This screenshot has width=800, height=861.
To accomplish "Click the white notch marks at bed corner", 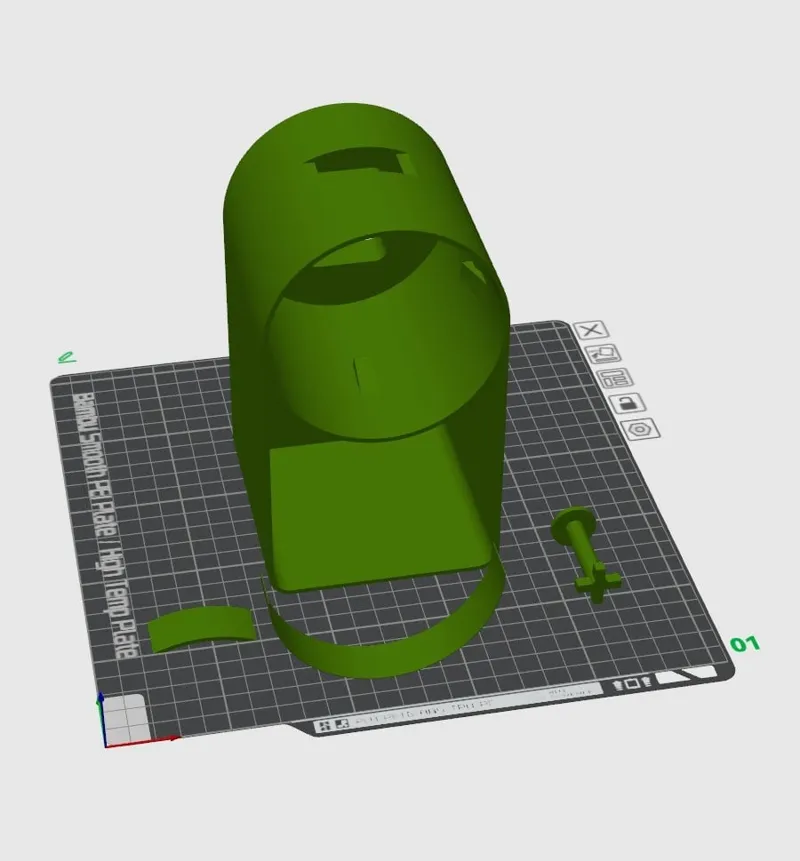I will 688,675.
